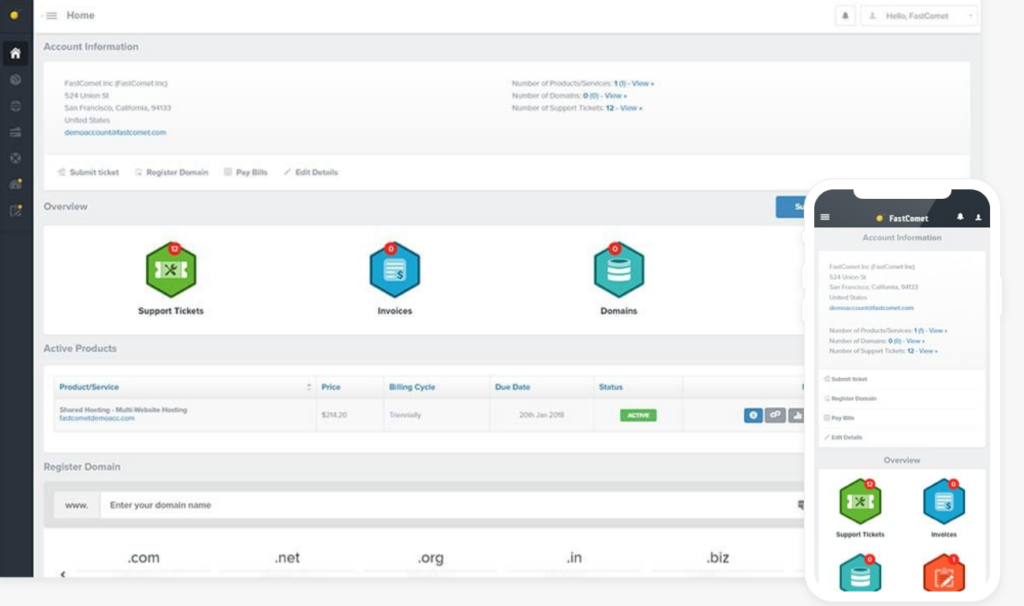Click Pay Bills in desktop action bar
The image size is (1024, 606).
point(246,172)
